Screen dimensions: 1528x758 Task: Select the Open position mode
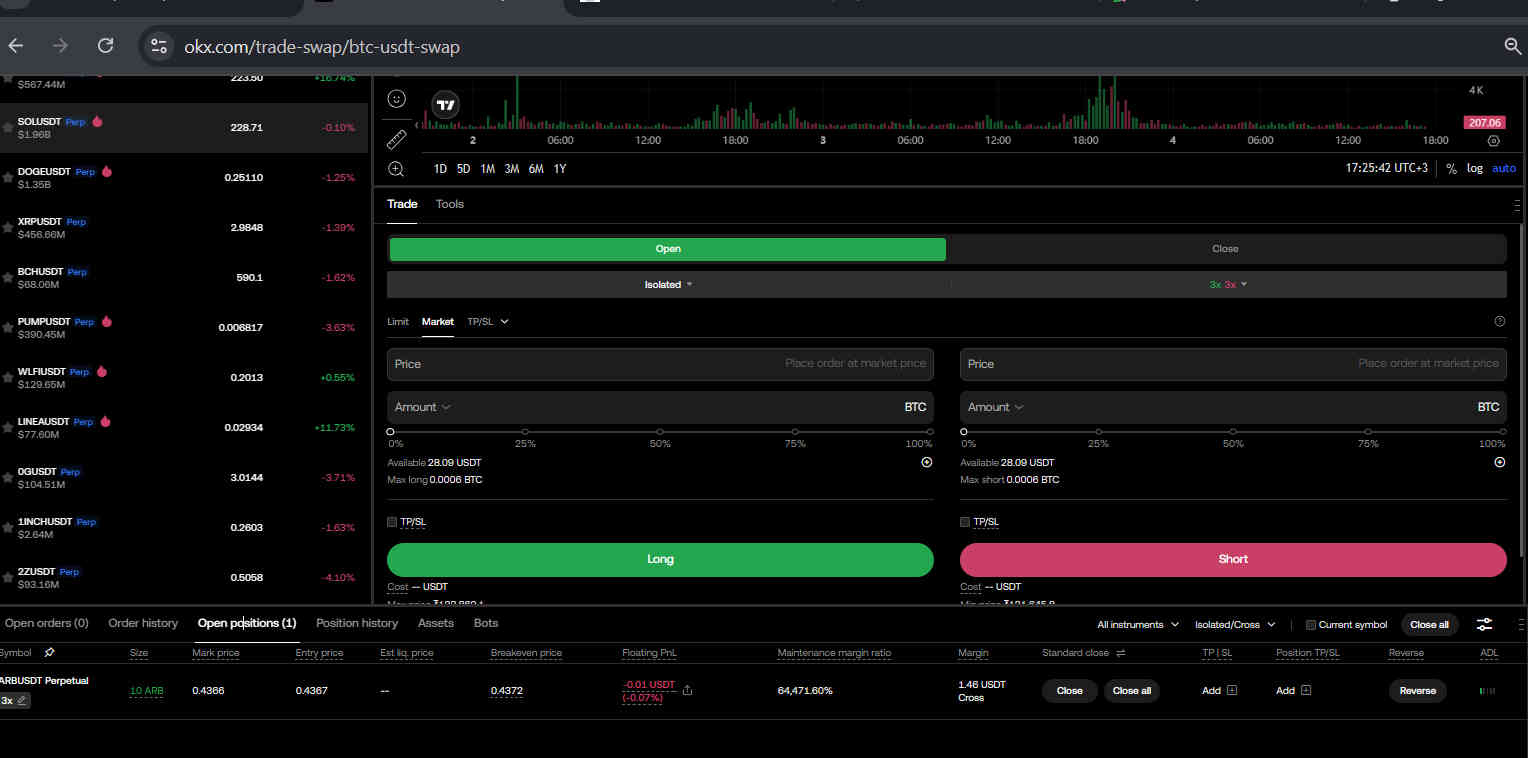[x=667, y=249]
